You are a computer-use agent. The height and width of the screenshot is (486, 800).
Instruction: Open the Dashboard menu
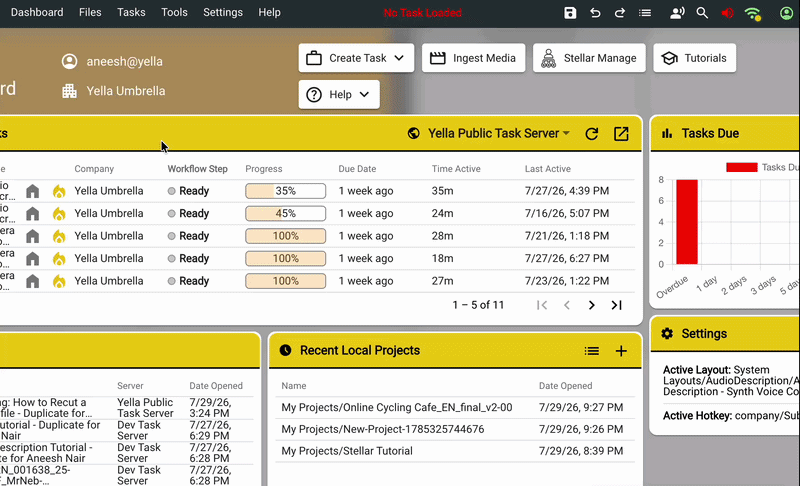37,12
